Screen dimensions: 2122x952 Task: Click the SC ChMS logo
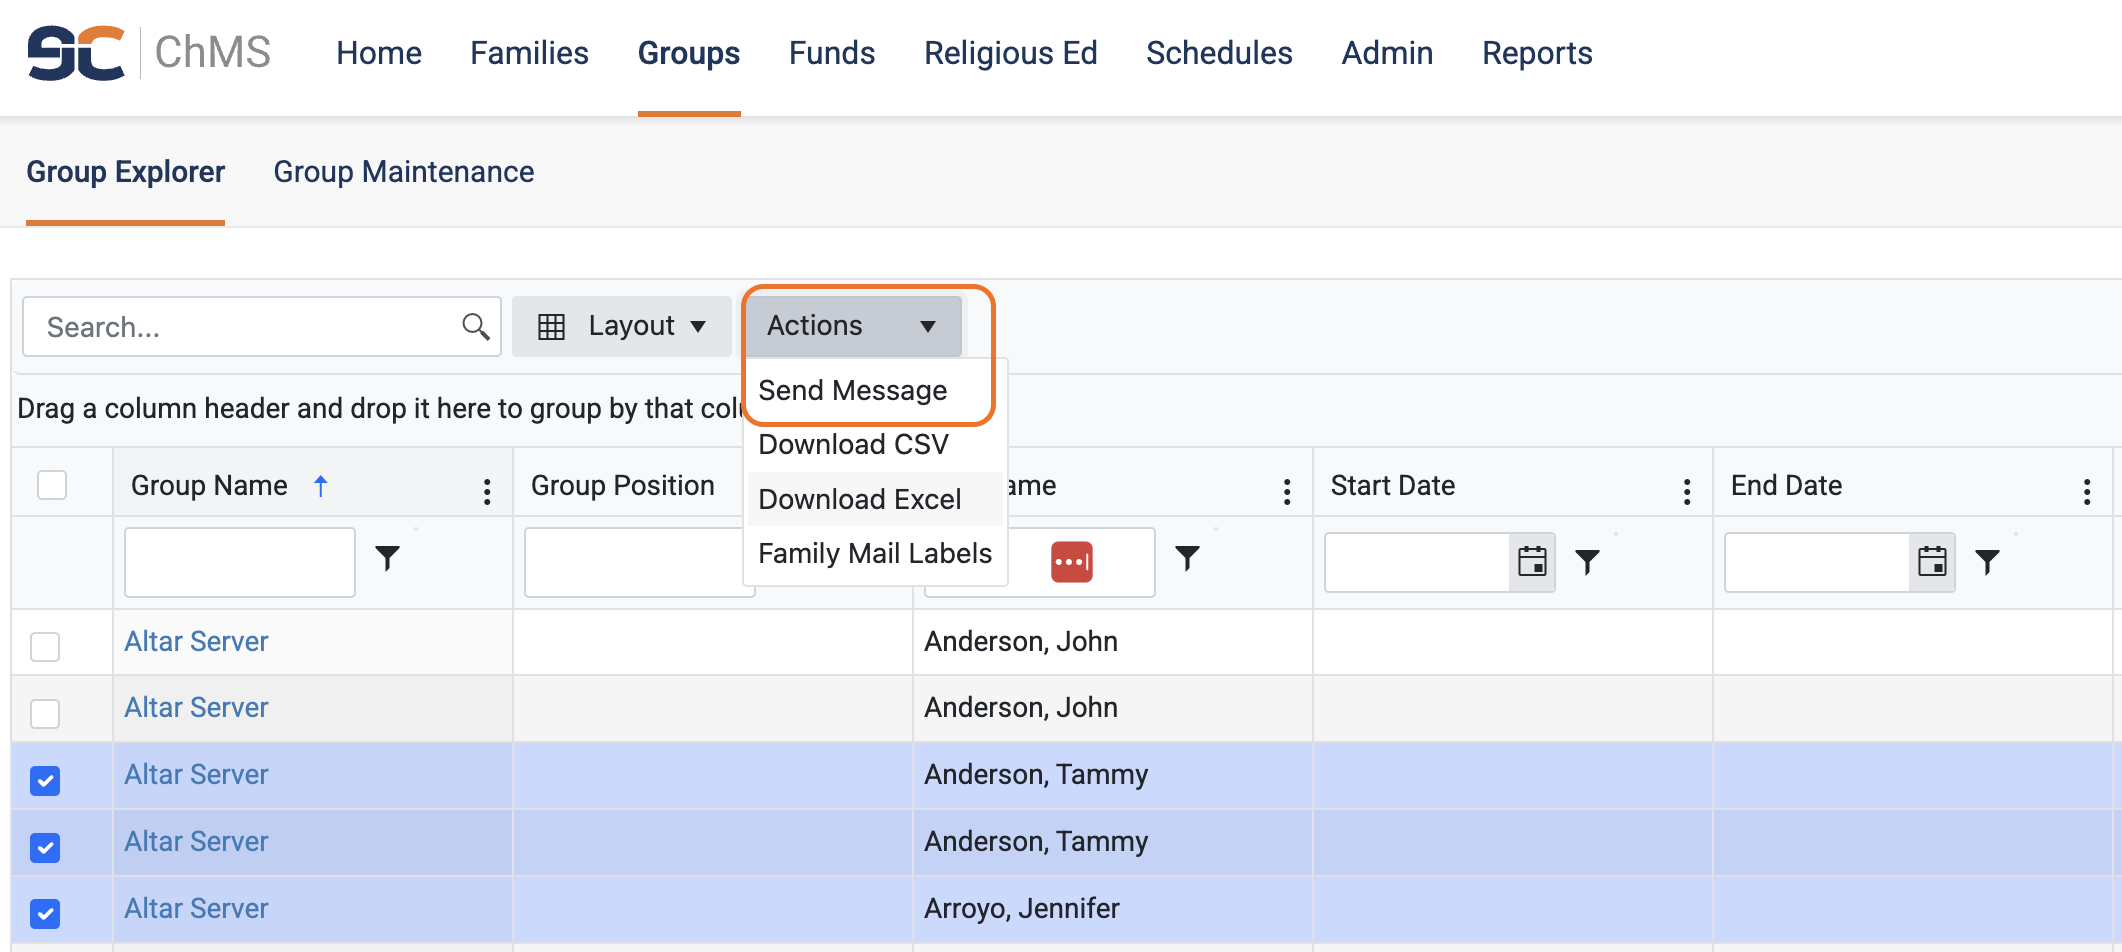click(x=149, y=53)
